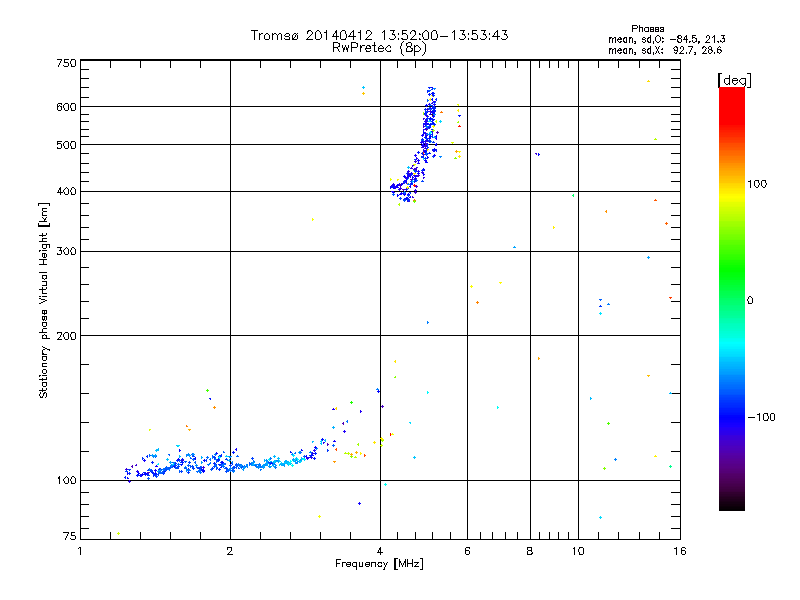Click the '6' x-axis tick label
This screenshot has height=600, width=800.
(467, 551)
